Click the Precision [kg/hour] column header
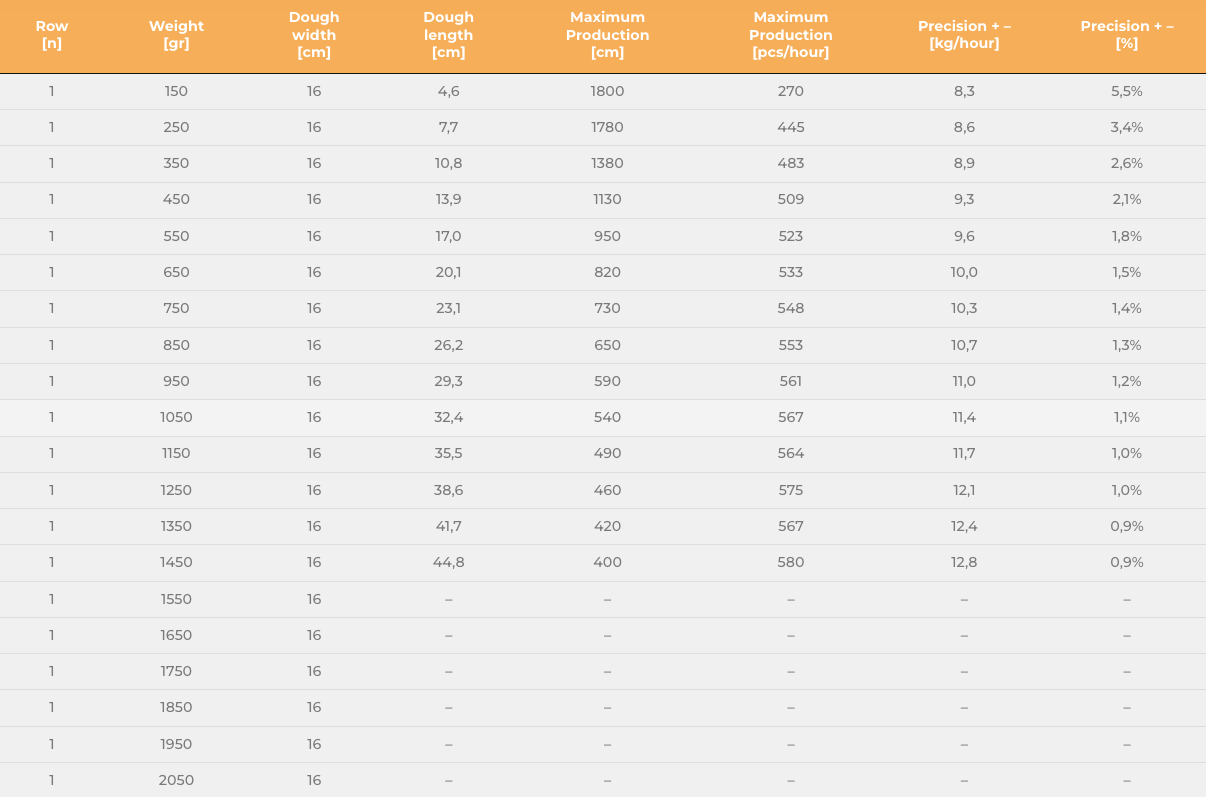Image resolution: width=1206 pixels, height=797 pixels. (x=964, y=35)
